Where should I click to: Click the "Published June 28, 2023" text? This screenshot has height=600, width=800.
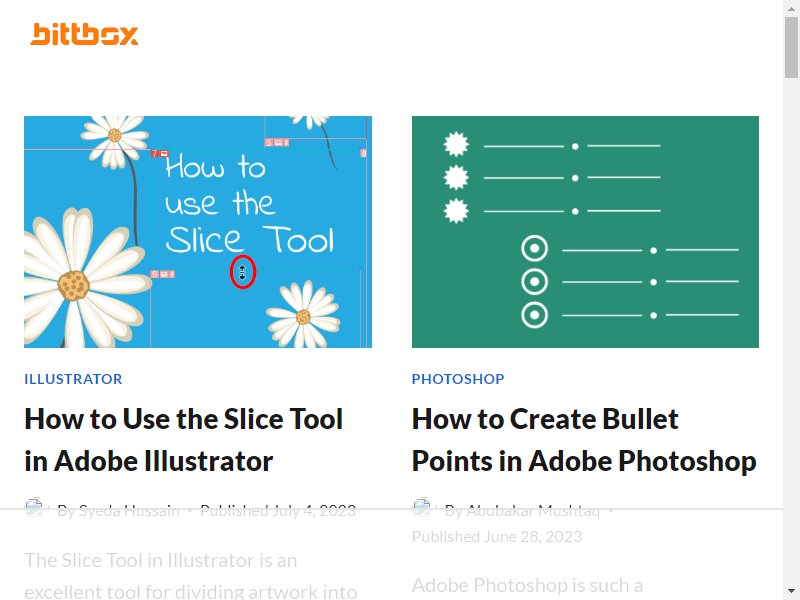(x=497, y=537)
